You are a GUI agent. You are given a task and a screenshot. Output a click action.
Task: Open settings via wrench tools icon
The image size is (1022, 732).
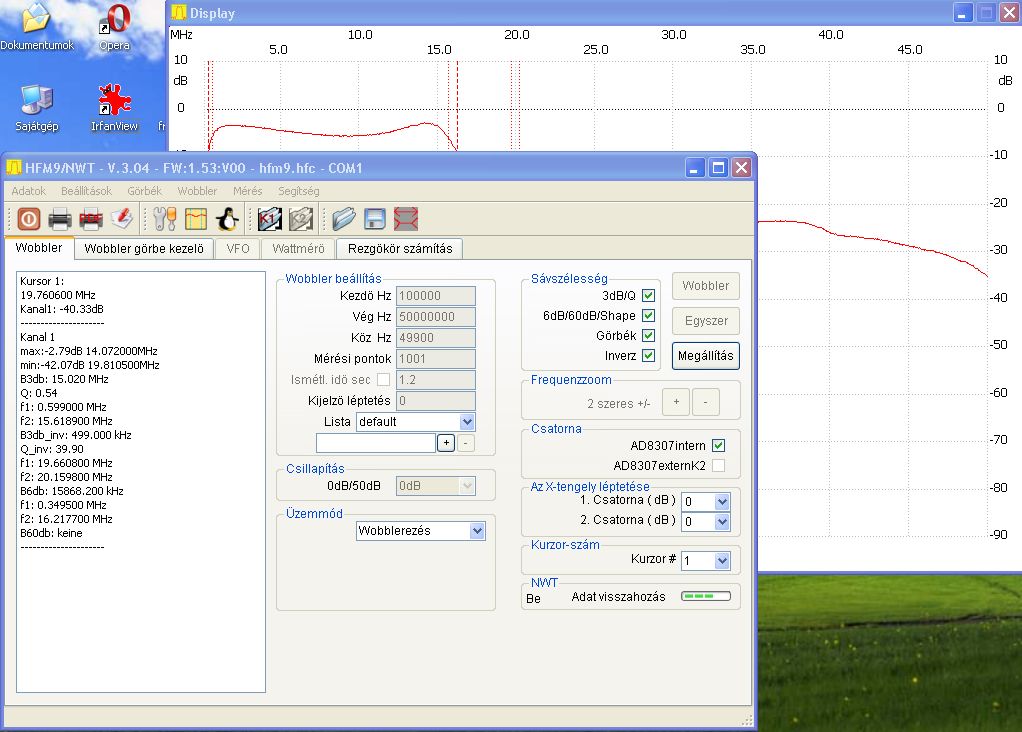pos(165,218)
